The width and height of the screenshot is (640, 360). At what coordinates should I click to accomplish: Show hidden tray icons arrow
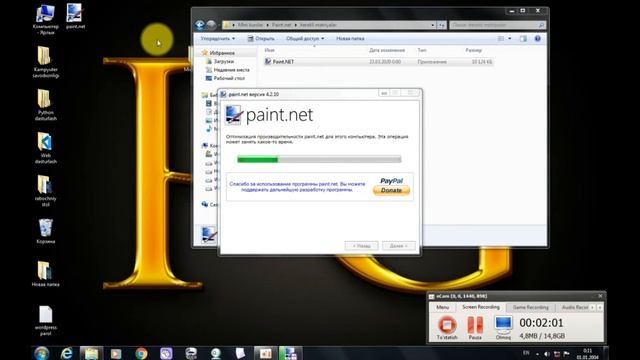537,354
